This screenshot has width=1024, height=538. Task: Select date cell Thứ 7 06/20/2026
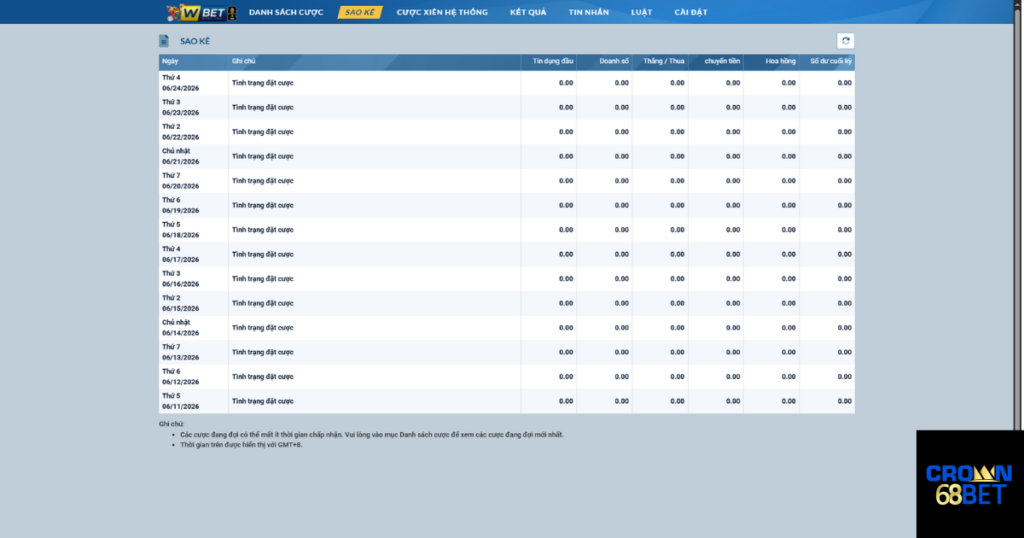pos(193,181)
